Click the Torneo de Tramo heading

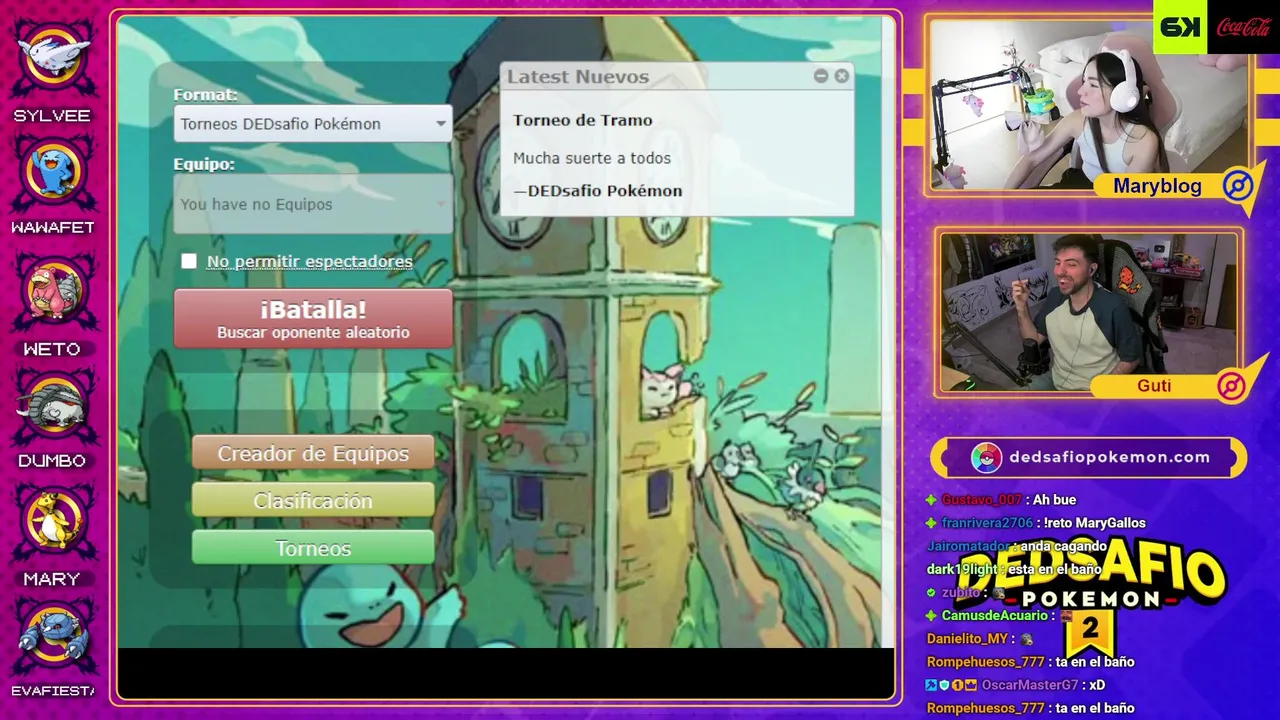[x=583, y=120]
